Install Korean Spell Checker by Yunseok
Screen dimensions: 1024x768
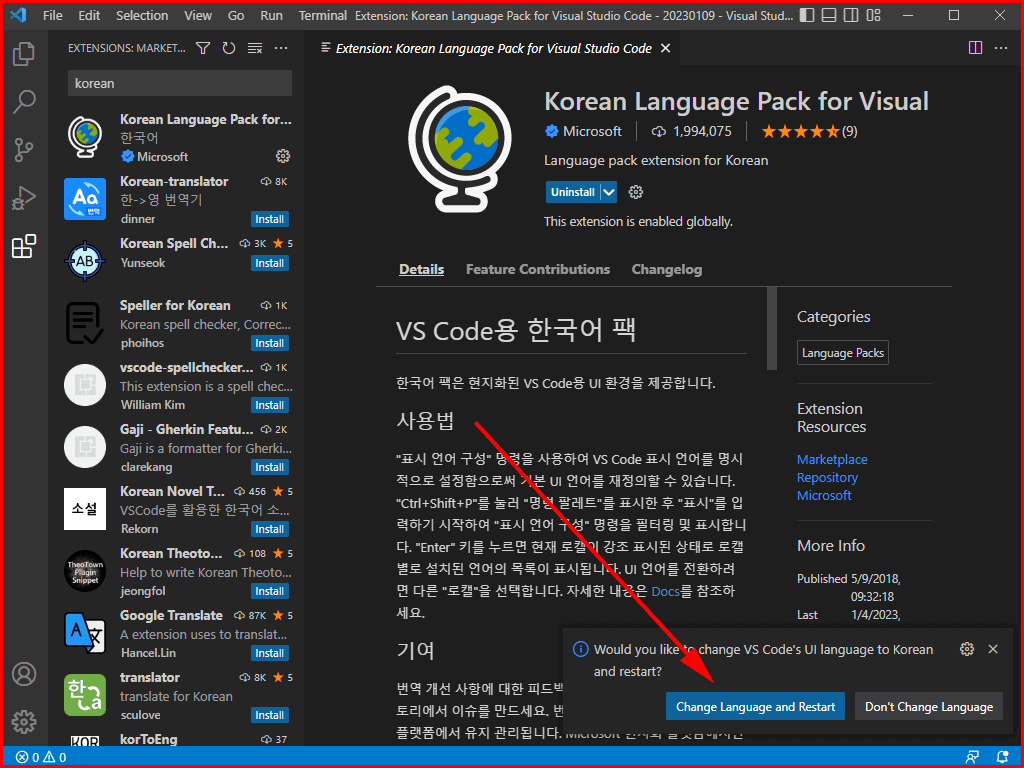tap(270, 263)
